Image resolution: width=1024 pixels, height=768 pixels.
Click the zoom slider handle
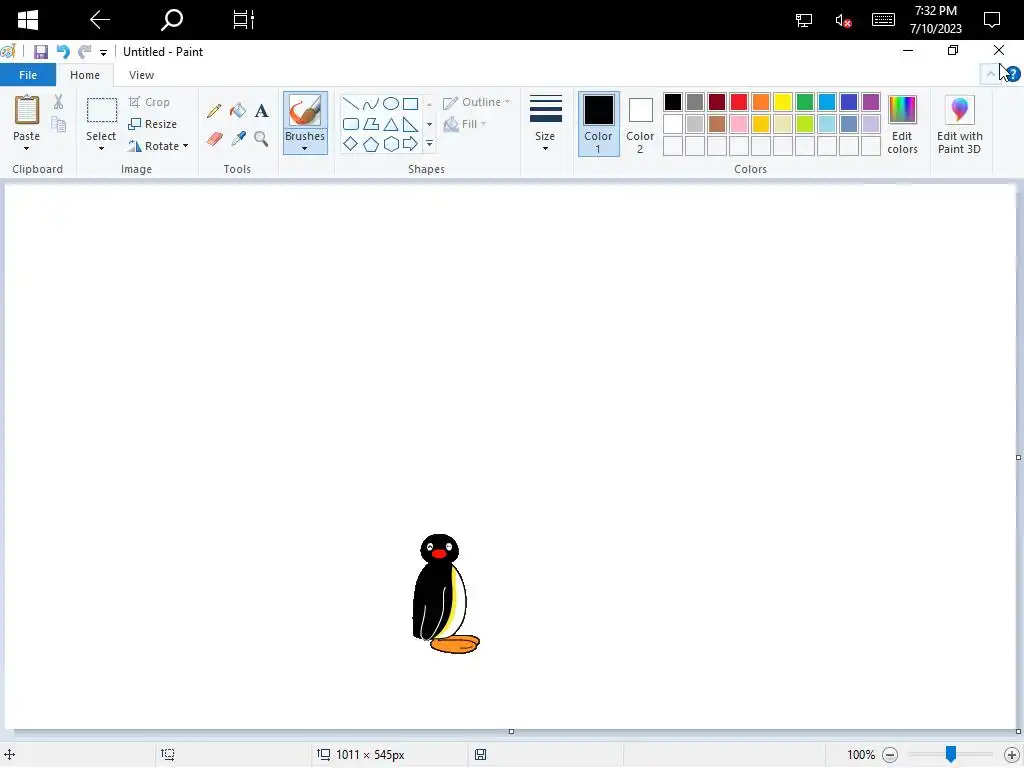pos(951,755)
